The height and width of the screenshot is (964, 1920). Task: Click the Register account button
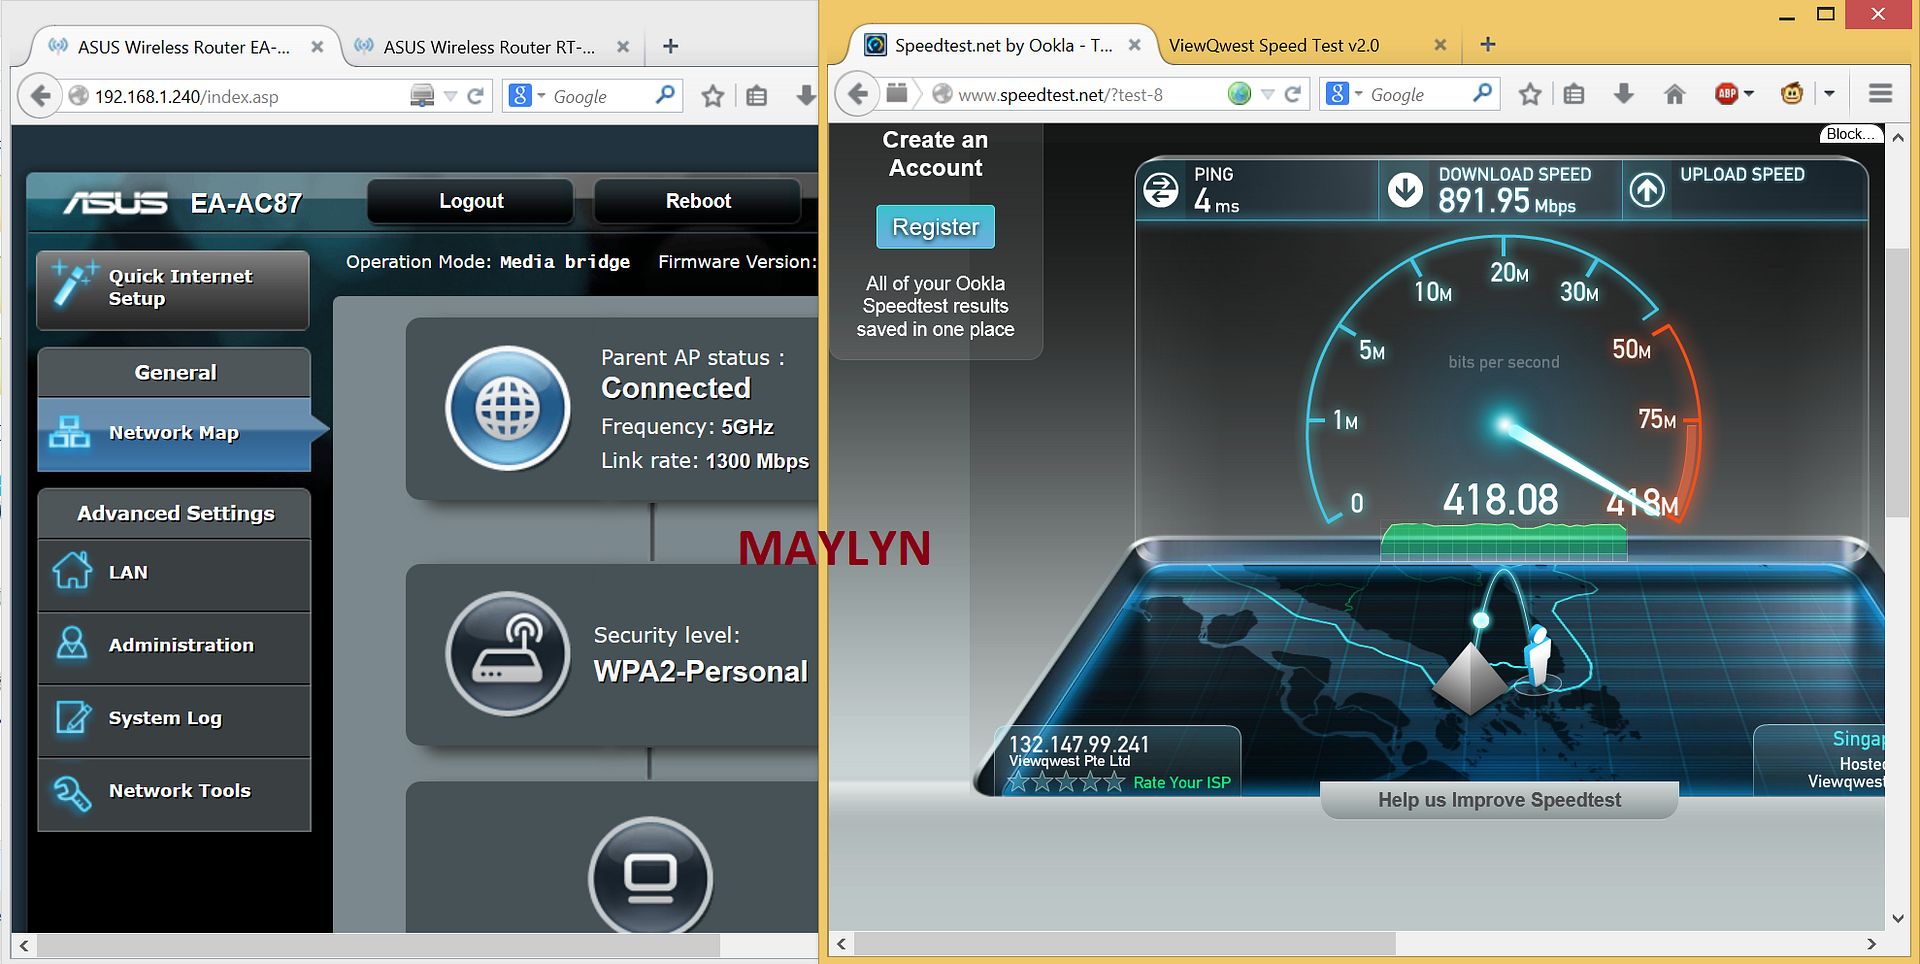[x=935, y=227]
